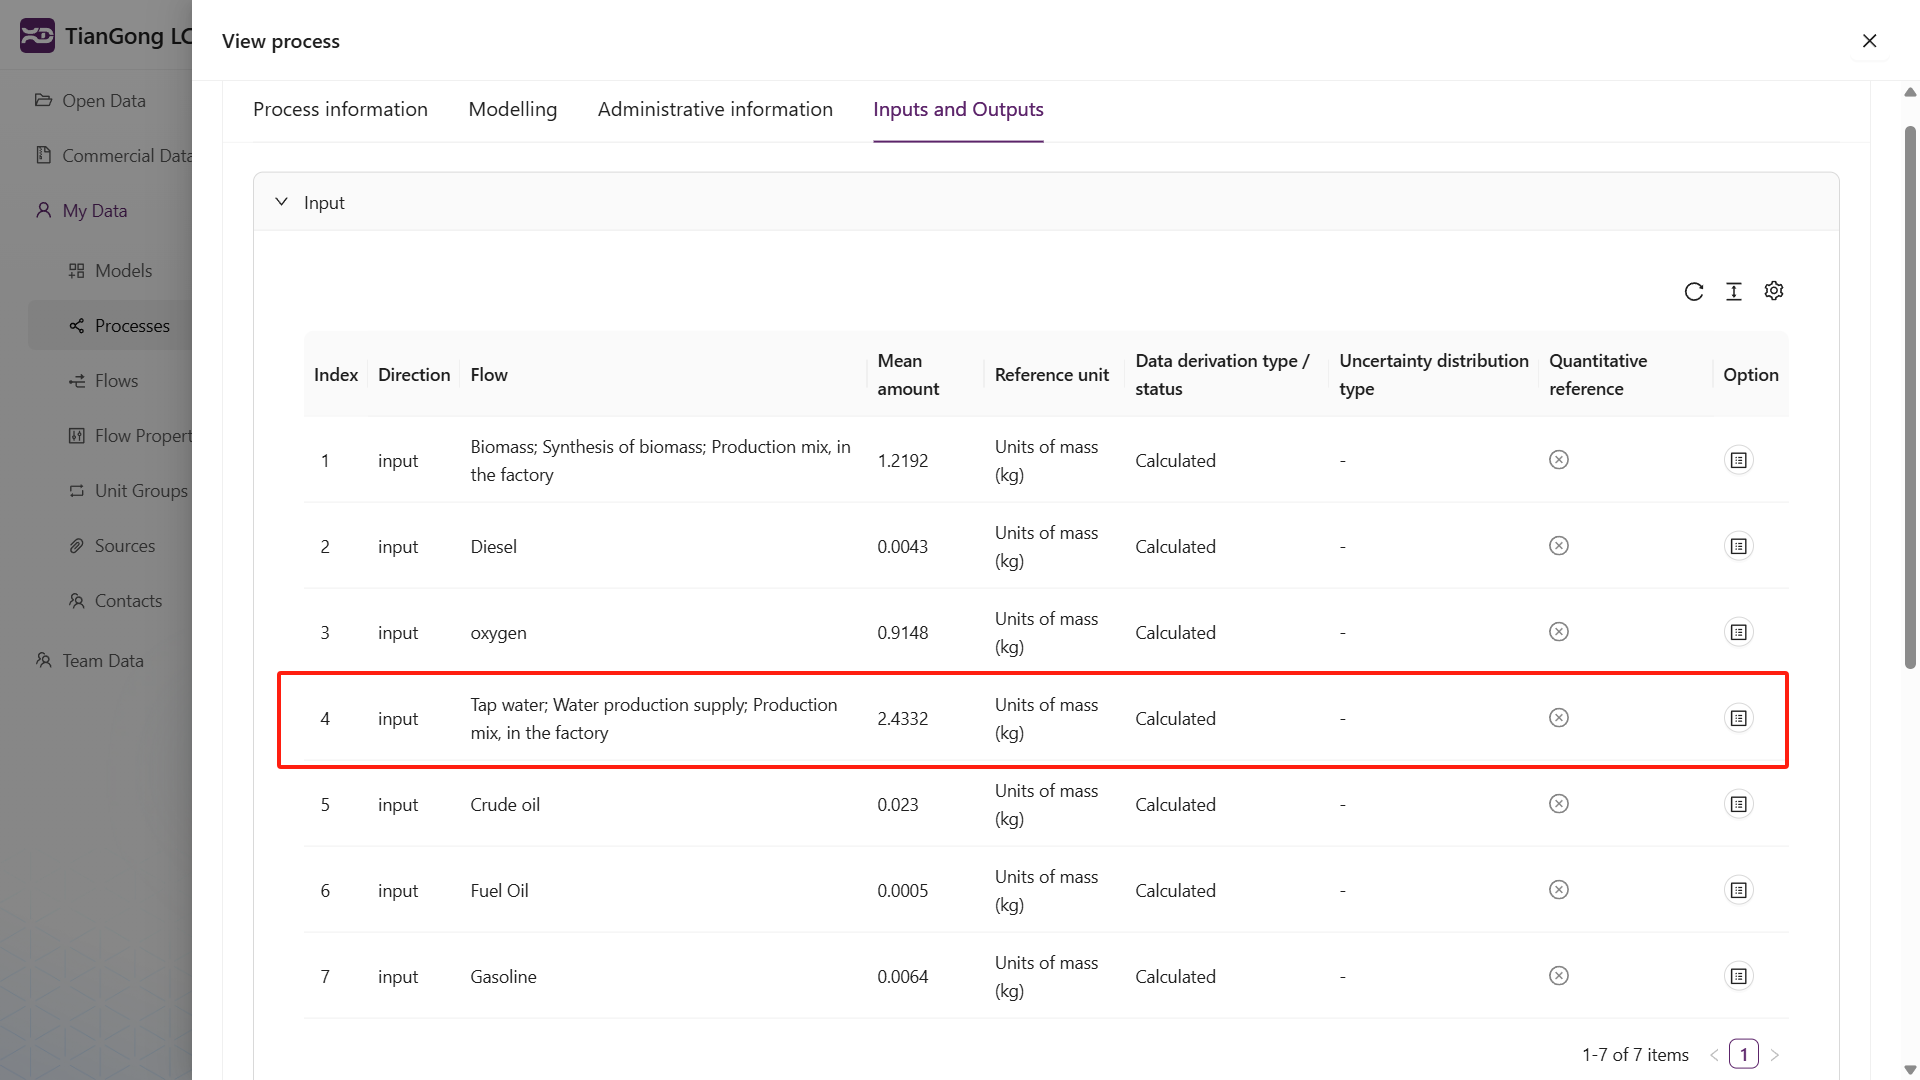The height and width of the screenshot is (1080, 1920).
Task: Open table density options icon
Action: pyautogui.click(x=1733, y=291)
